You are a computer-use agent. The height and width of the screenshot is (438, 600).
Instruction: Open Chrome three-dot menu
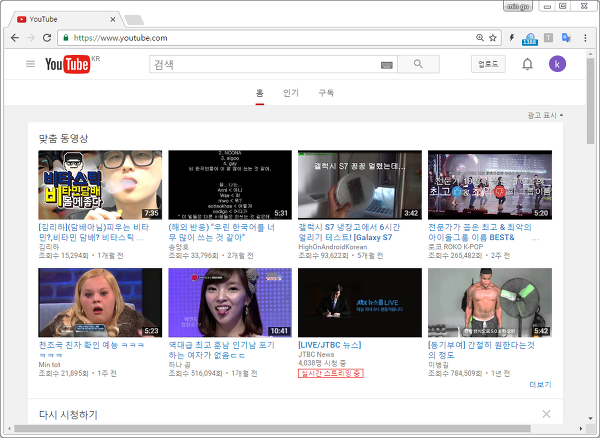[585, 38]
